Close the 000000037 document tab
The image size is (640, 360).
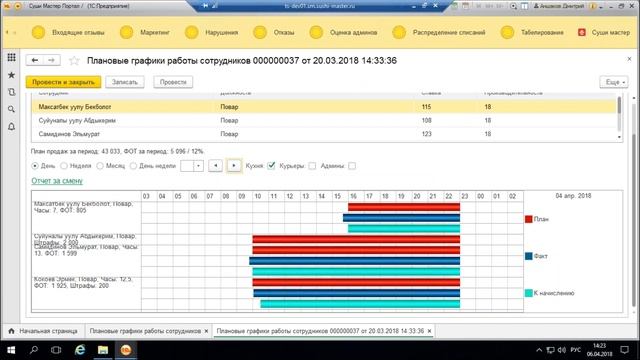click(429, 331)
